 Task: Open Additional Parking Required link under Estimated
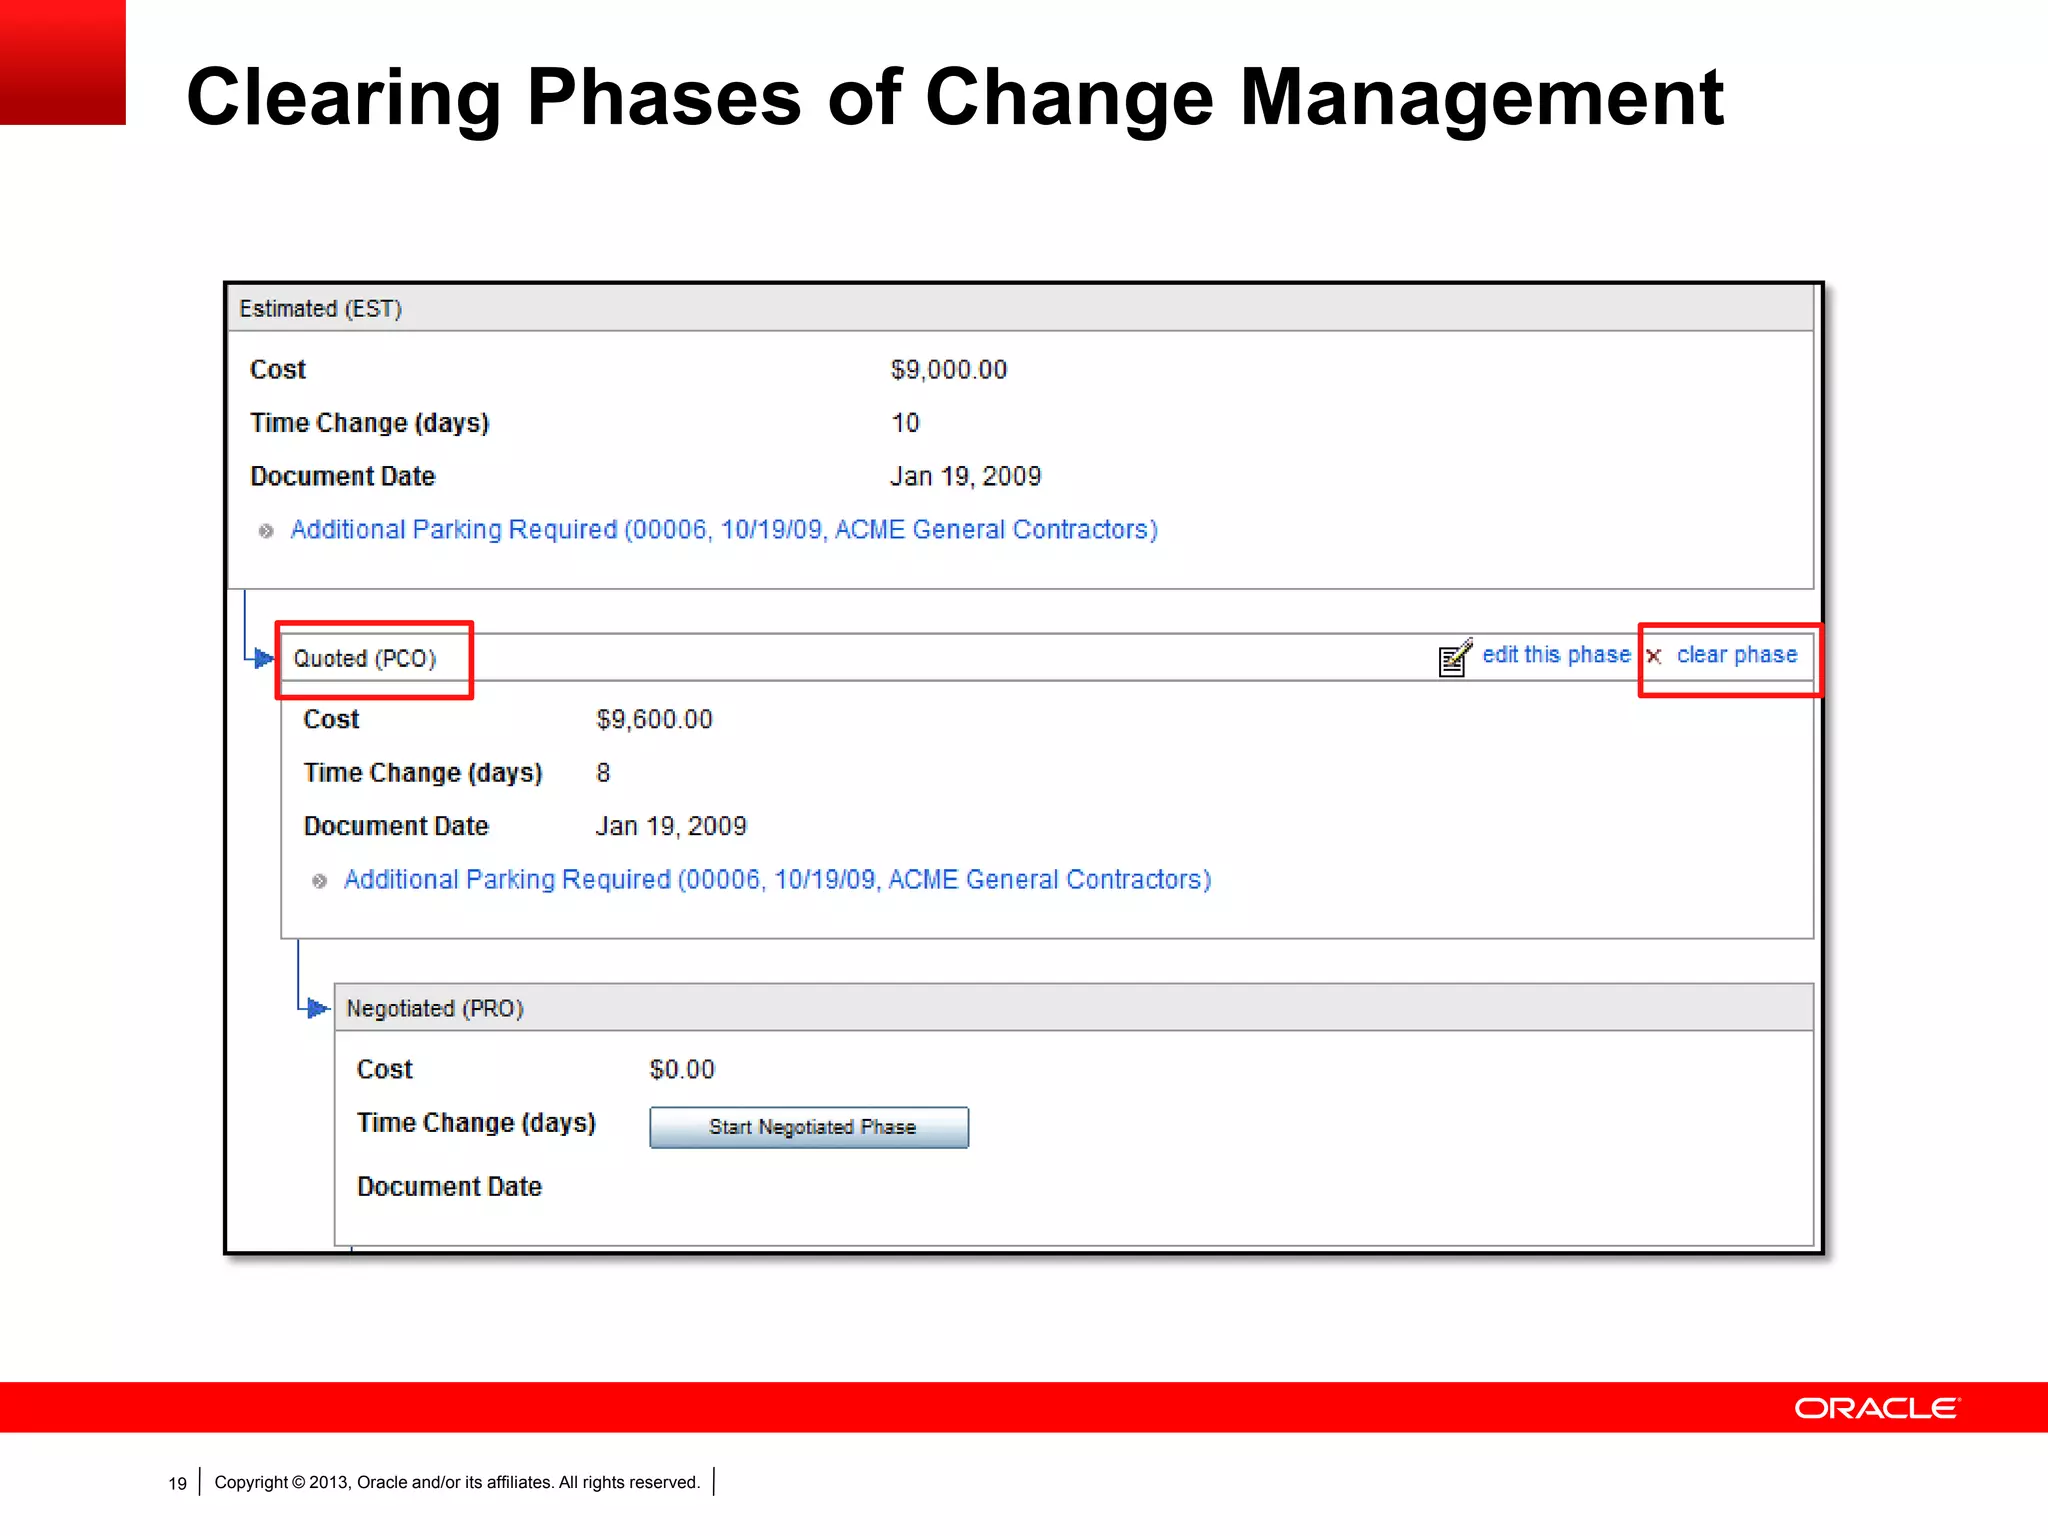point(724,529)
